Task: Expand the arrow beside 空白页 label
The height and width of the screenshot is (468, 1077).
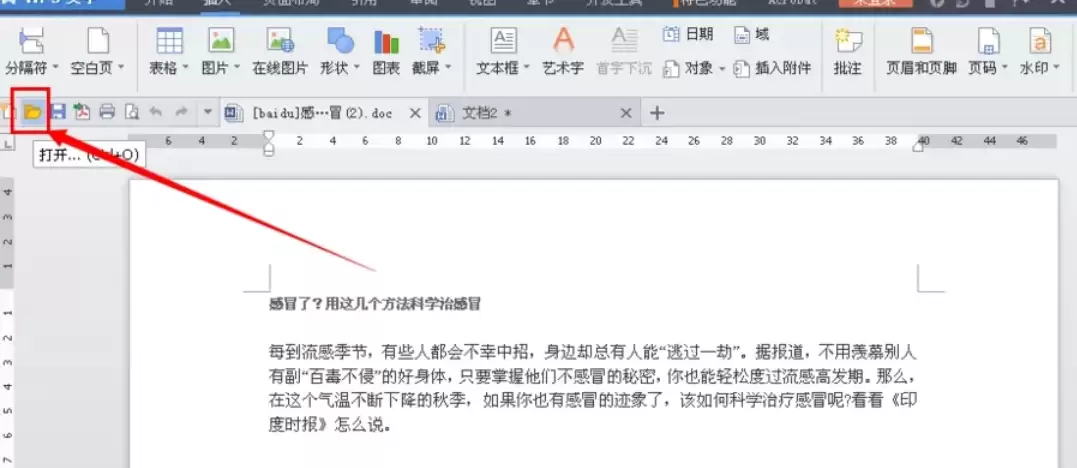Action: pos(121,68)
